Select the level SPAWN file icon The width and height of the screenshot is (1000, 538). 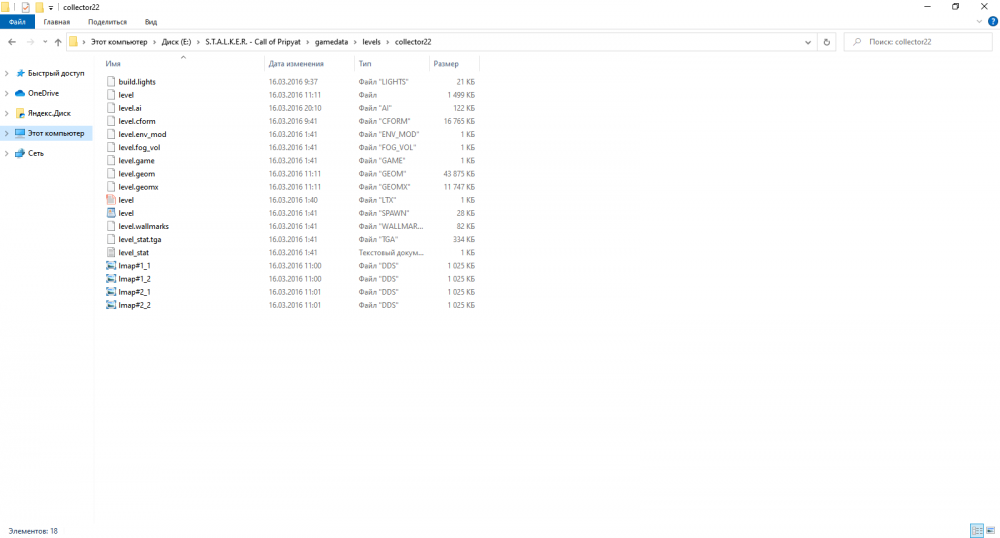[111, 213]
